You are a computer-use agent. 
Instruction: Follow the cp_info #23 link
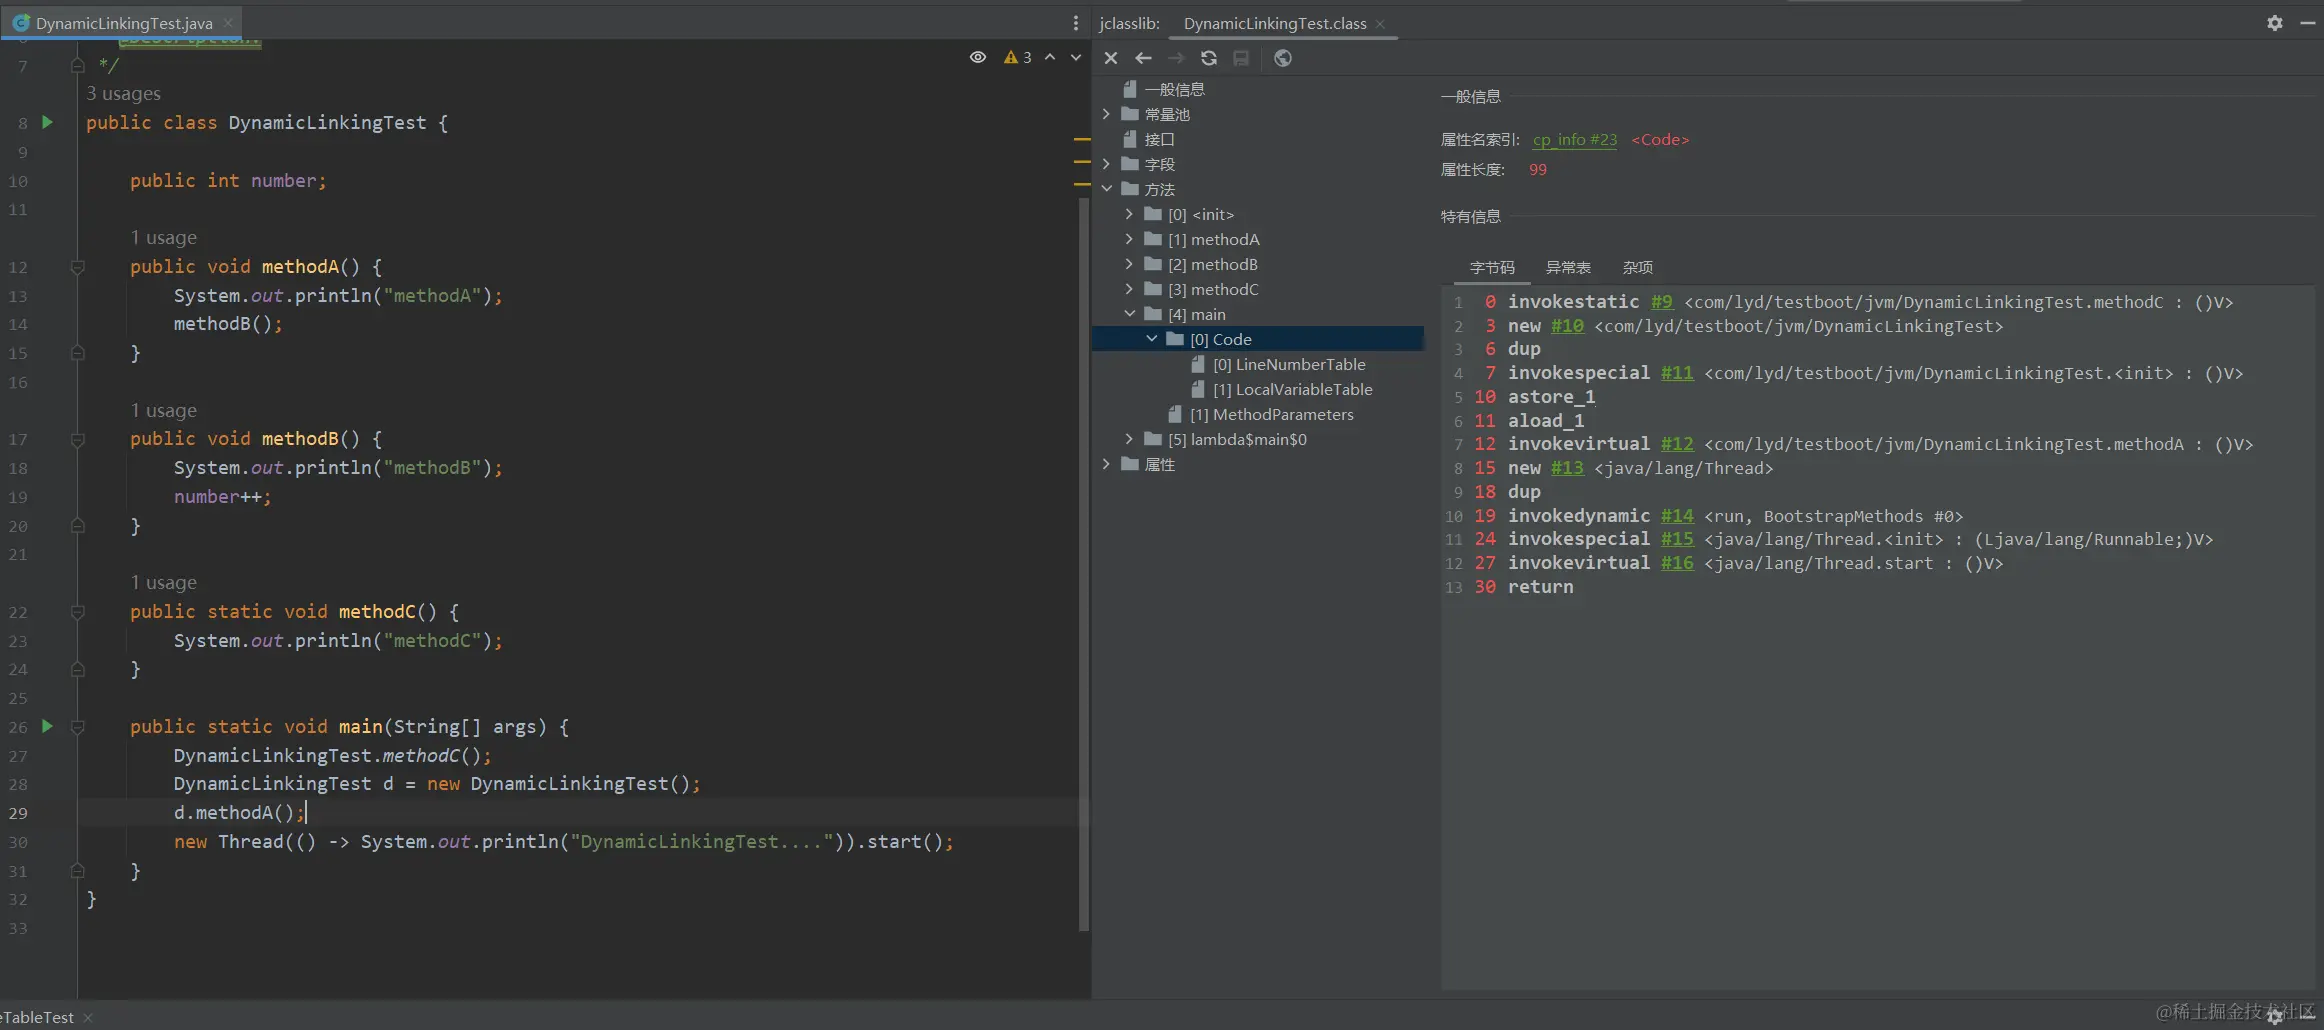coord(1575,140)
